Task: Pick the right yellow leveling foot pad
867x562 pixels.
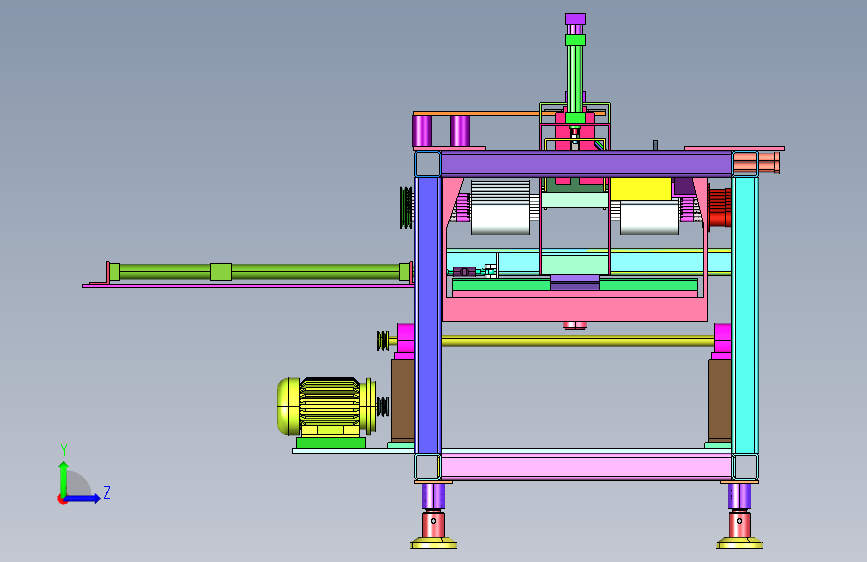Action: 739,544
